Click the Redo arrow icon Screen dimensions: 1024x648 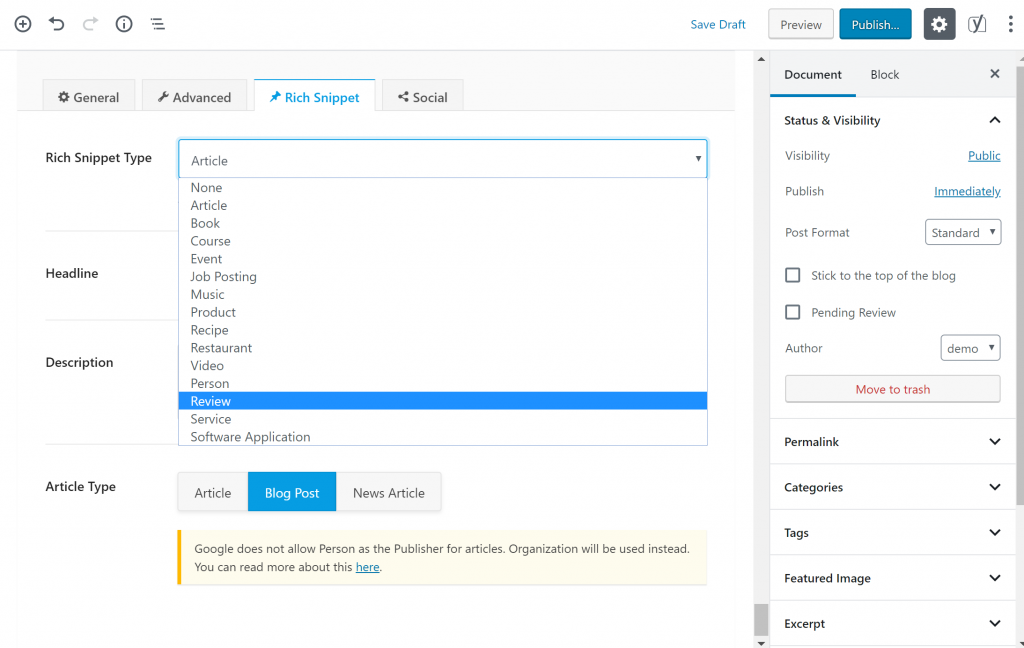pos(90,24)
